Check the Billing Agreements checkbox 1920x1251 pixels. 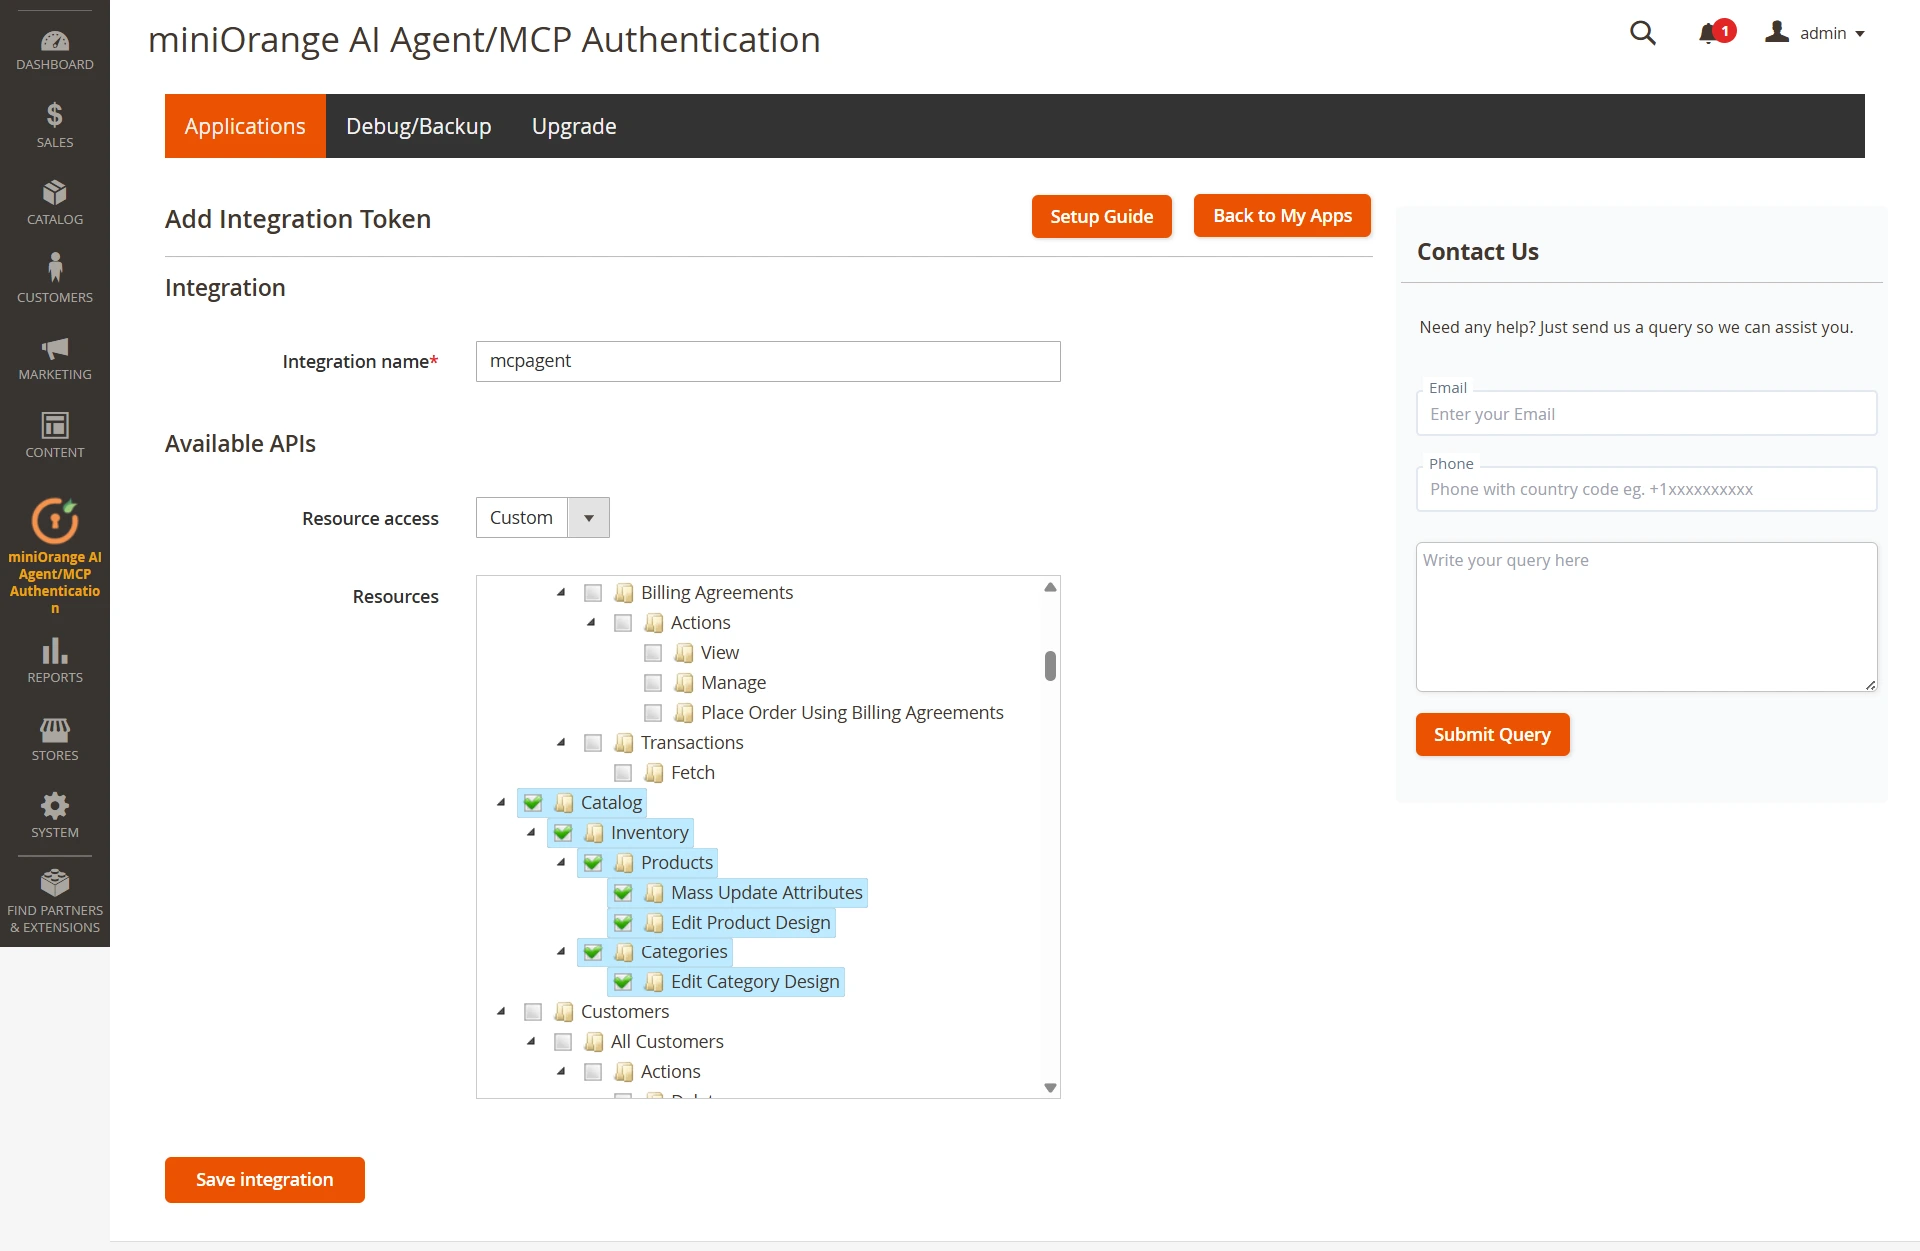click(x=593, y=593)
